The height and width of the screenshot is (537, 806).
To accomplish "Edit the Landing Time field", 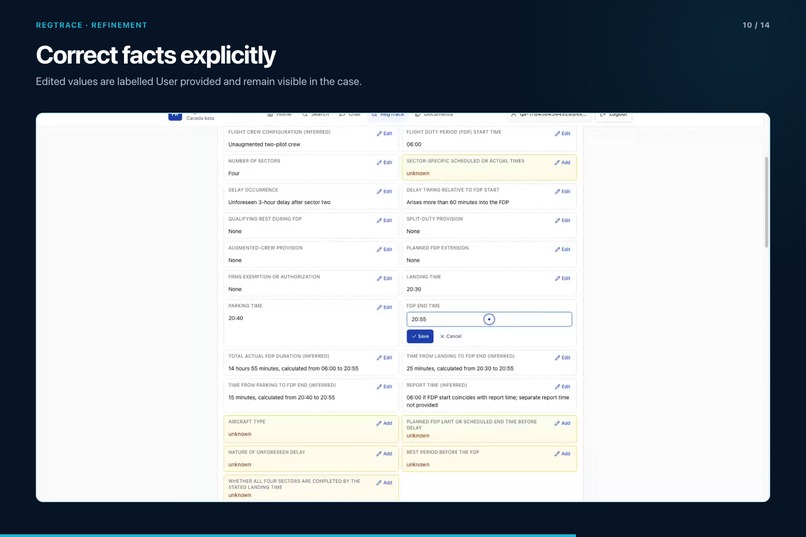I will coord(562,279).
